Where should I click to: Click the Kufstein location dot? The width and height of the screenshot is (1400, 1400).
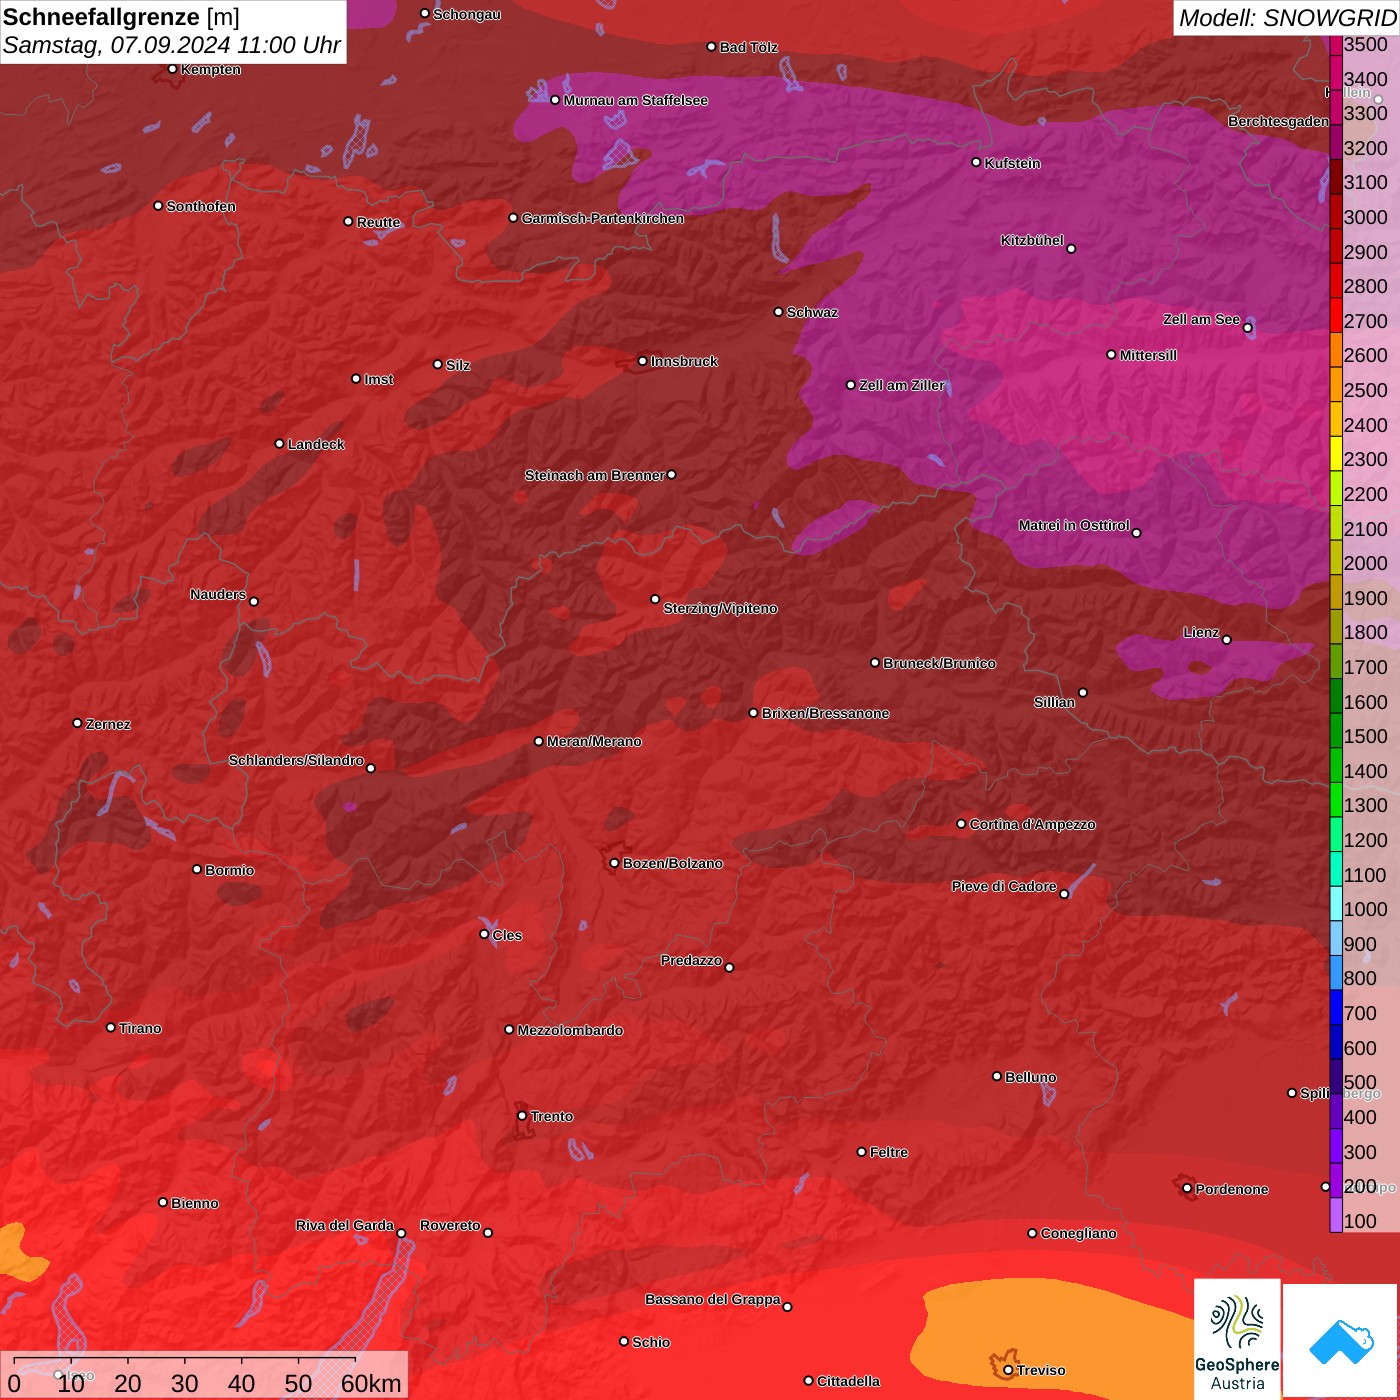tap(976, 162)
